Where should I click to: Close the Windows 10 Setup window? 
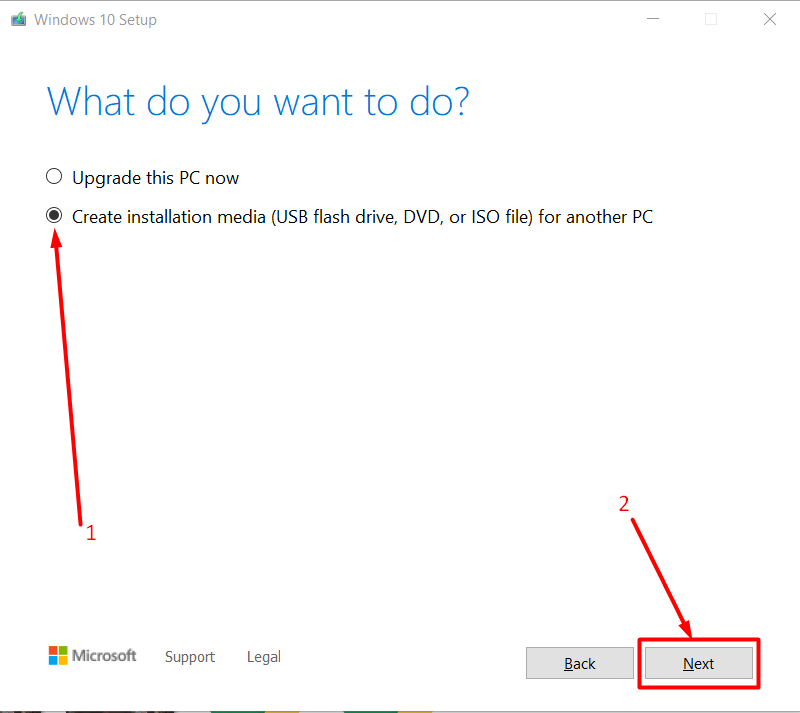point(770,19)
